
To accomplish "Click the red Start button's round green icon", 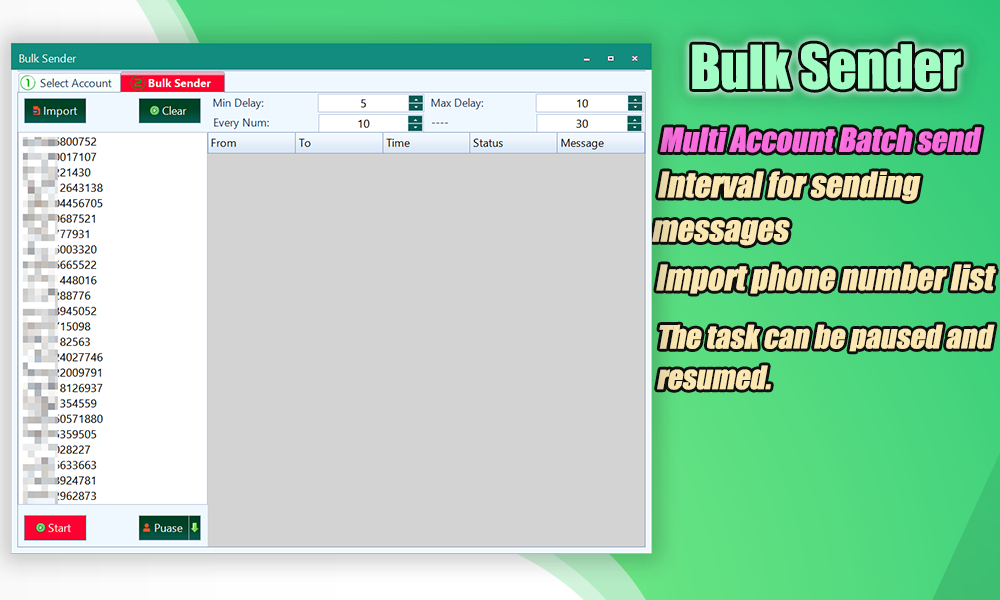I will pos(40,527).
